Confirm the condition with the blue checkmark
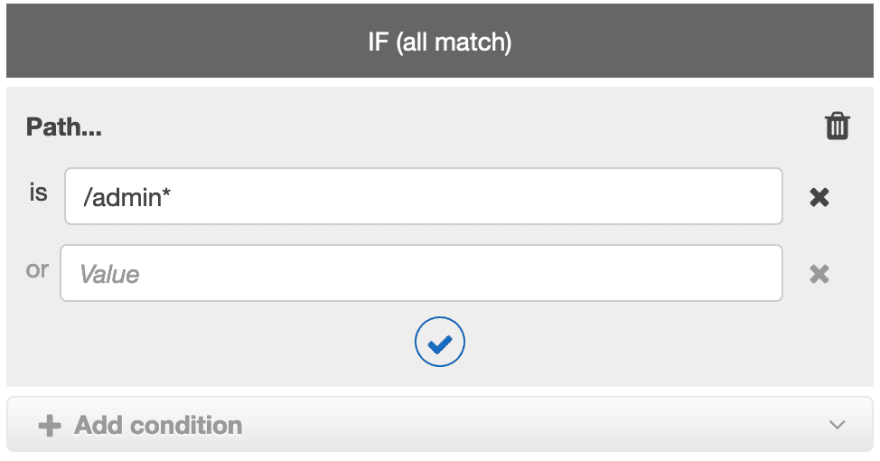The width and height of the screenshot is (880, 461). [x=439, y=342]
